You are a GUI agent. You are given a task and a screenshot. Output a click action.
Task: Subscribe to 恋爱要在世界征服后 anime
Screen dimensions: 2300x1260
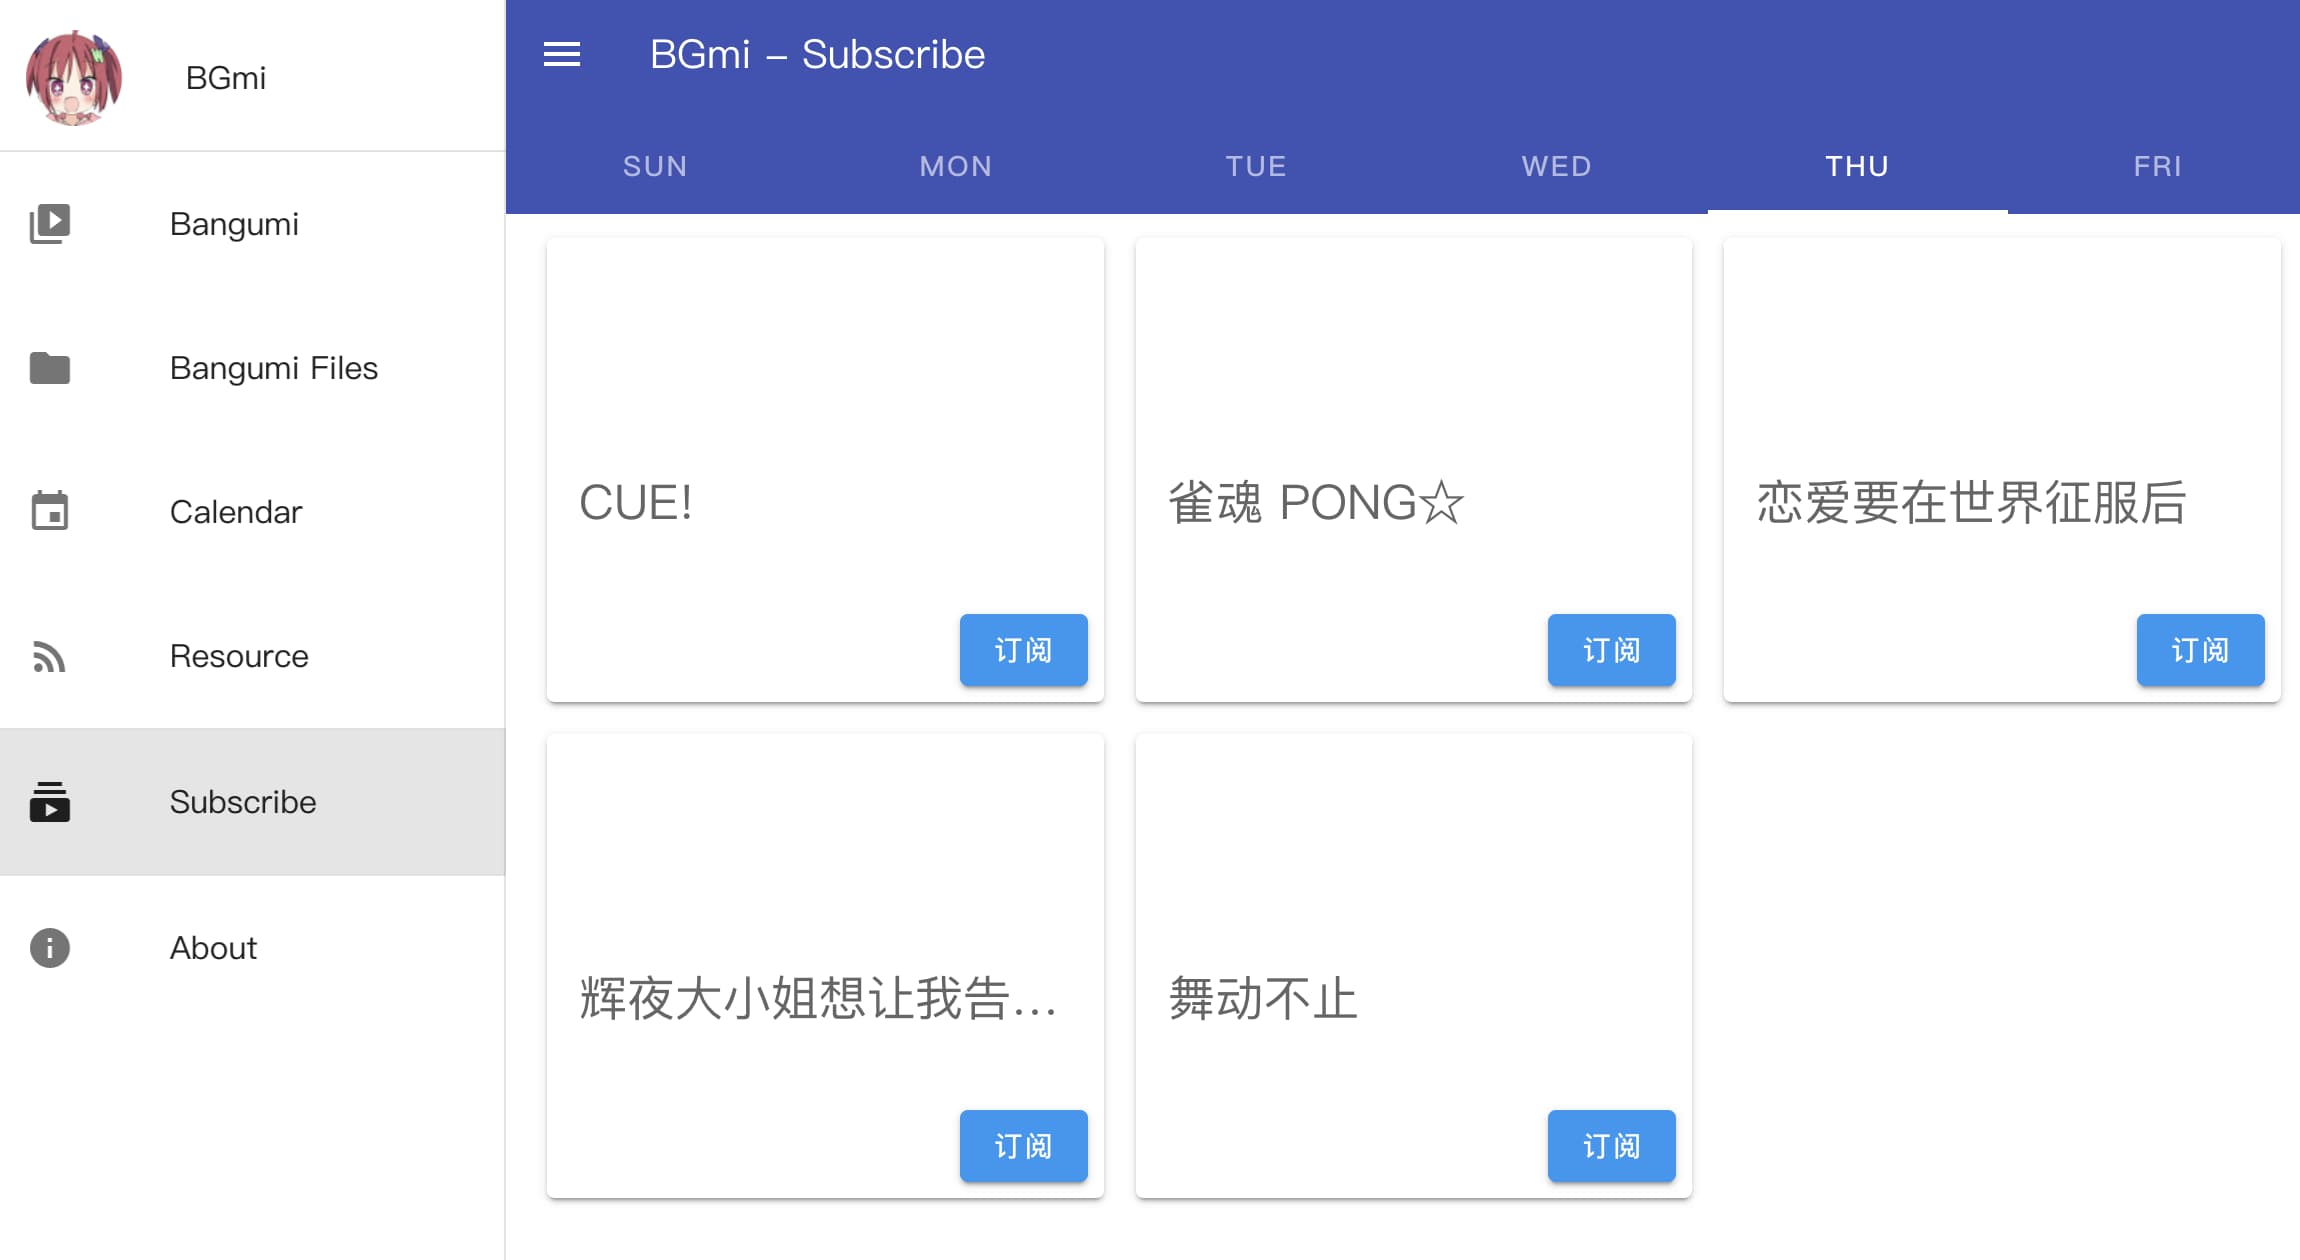pos(2198,649)
